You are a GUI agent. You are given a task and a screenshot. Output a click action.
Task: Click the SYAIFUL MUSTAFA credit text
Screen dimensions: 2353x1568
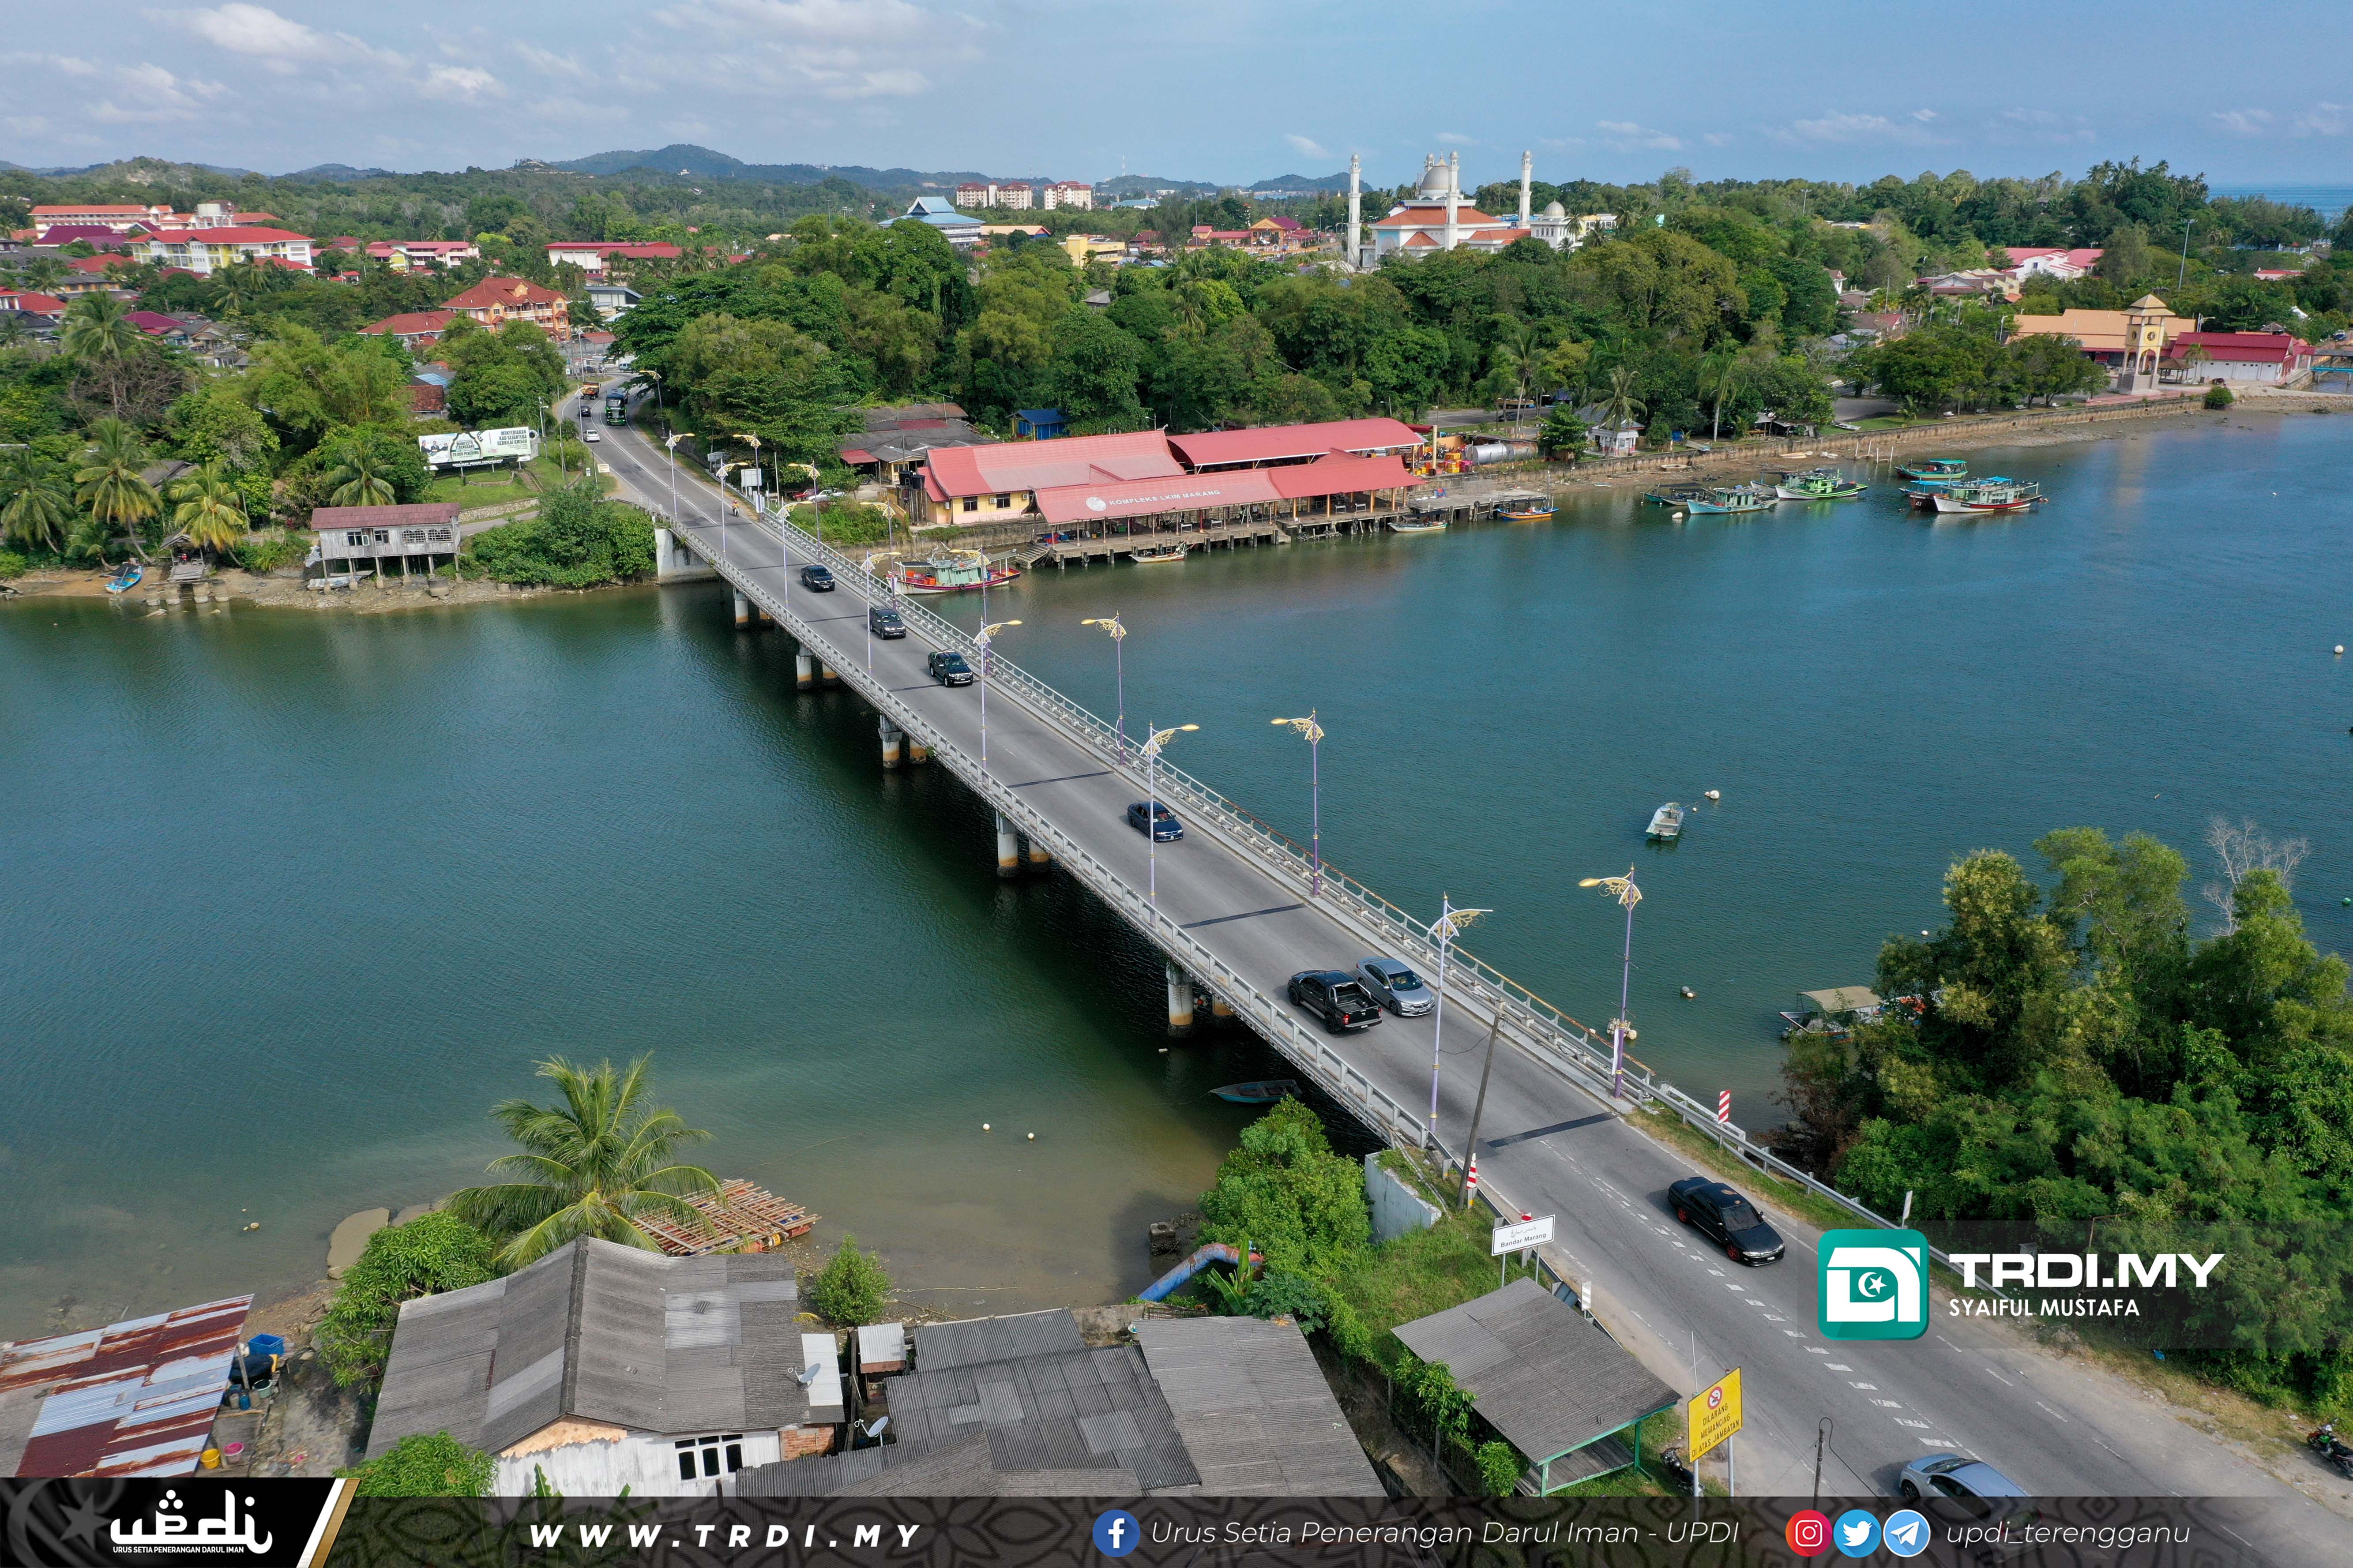[2044, 1308]
